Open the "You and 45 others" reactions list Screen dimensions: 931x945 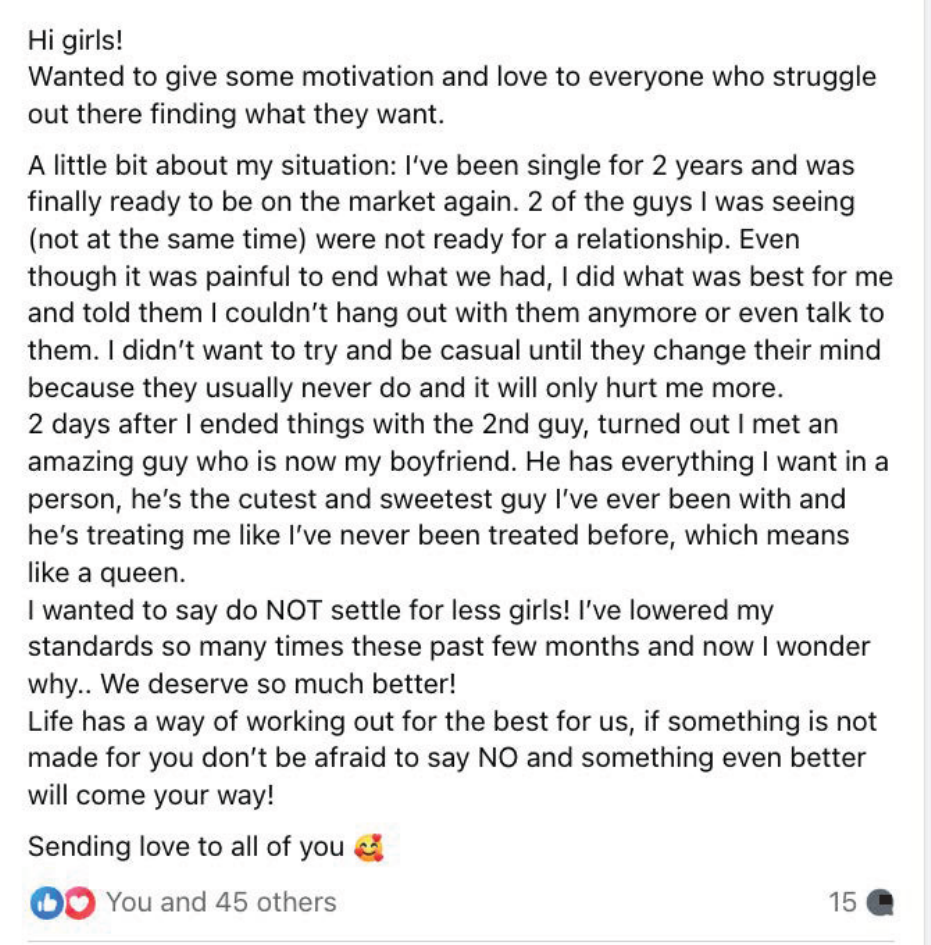pyautogui.click(x=221, y=902)
